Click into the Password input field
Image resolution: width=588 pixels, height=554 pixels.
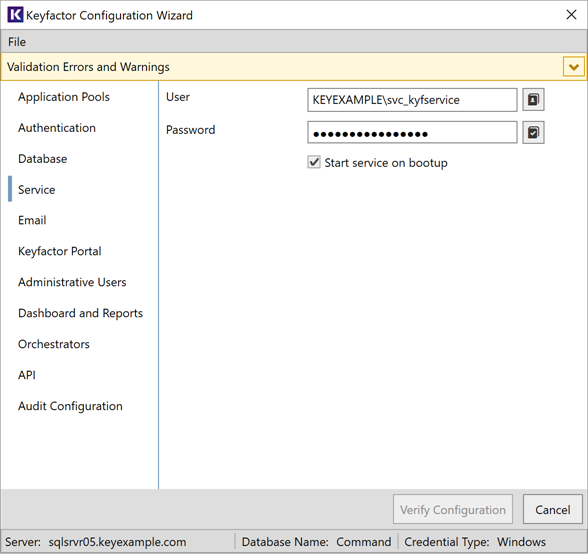pyautogui.click(x=412, y=132)
